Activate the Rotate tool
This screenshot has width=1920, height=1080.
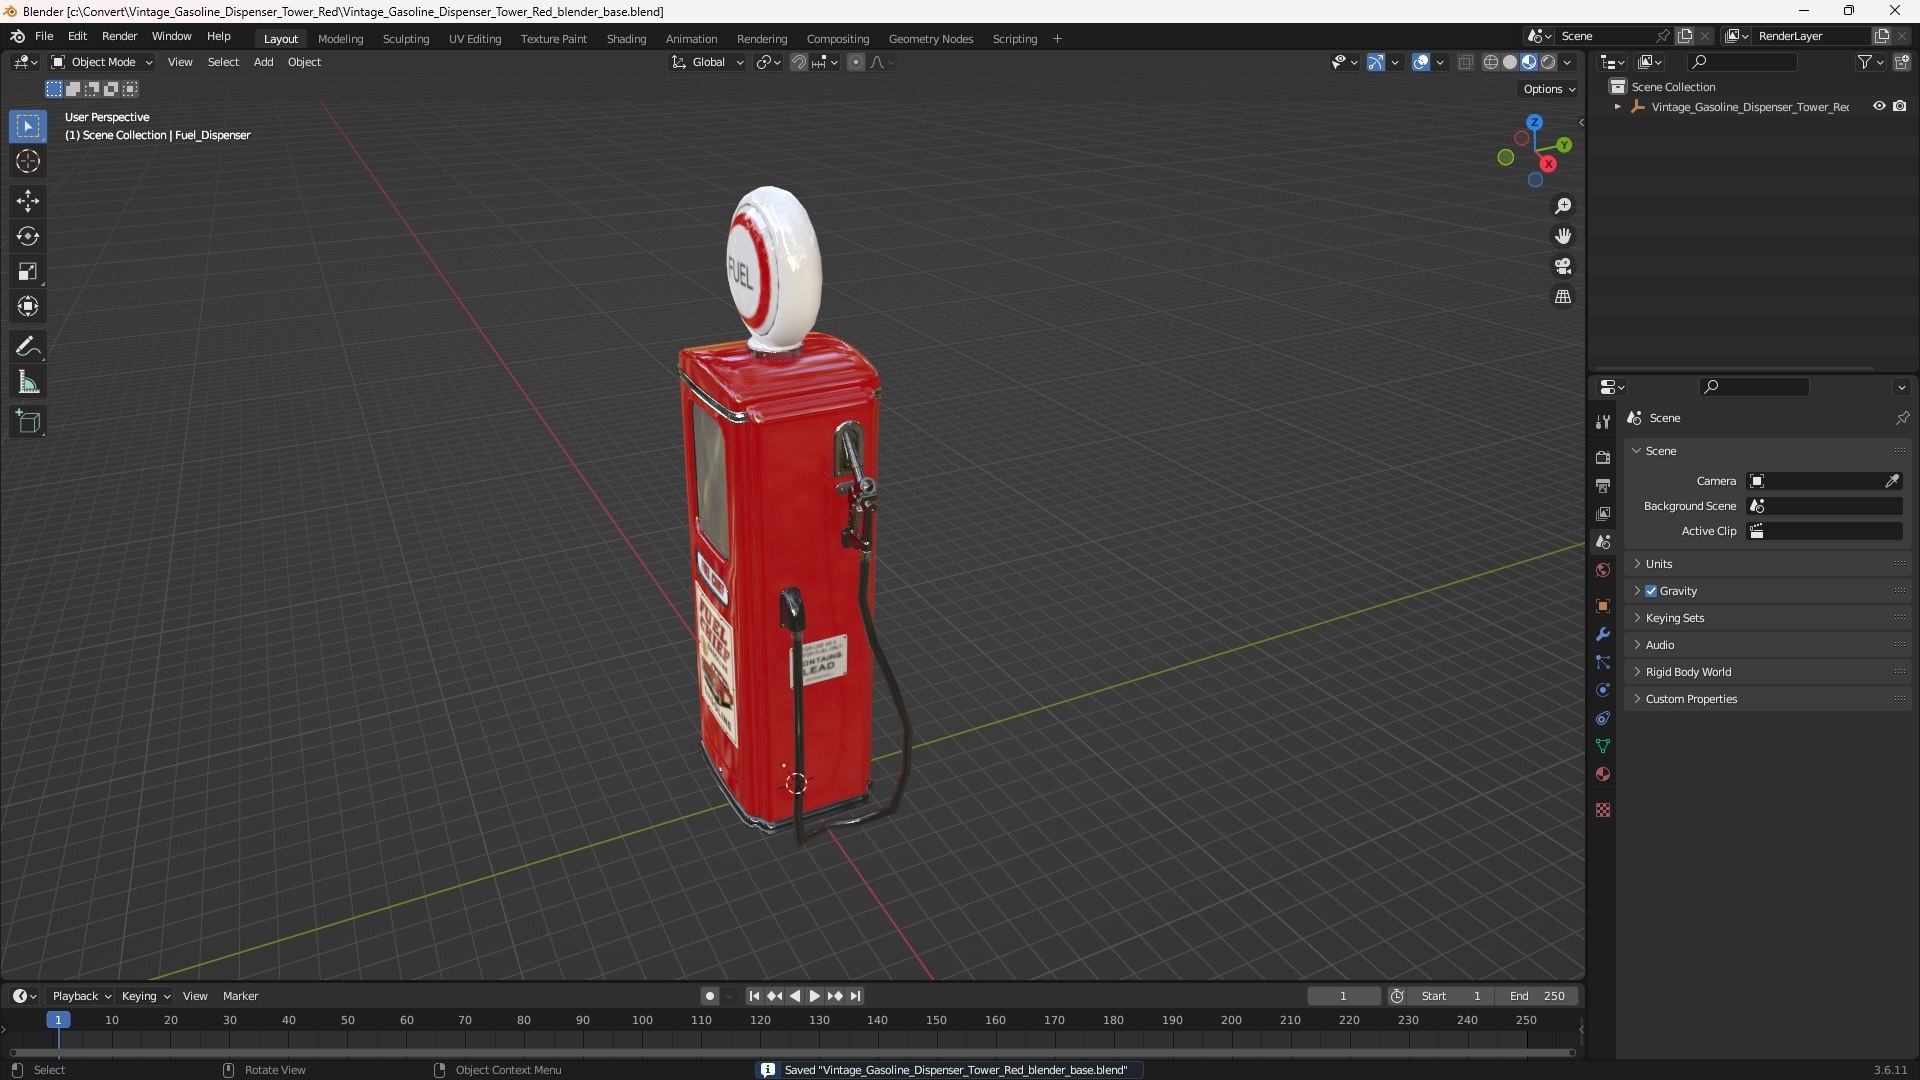[28, 236]
